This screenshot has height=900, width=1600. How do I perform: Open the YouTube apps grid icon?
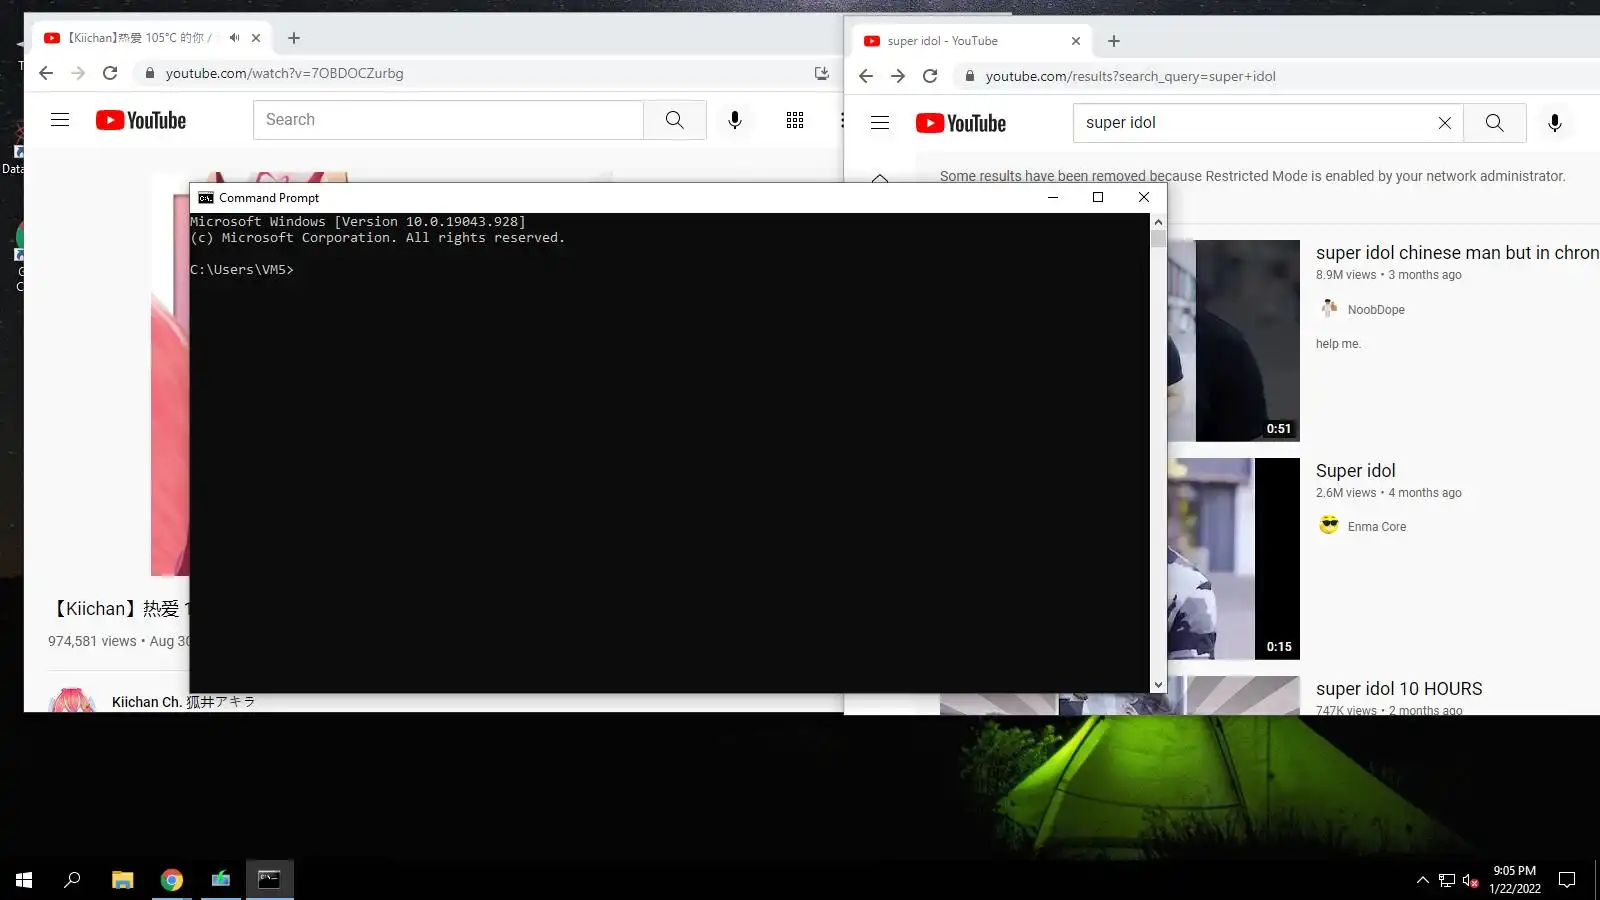click(x=795, y=120)
